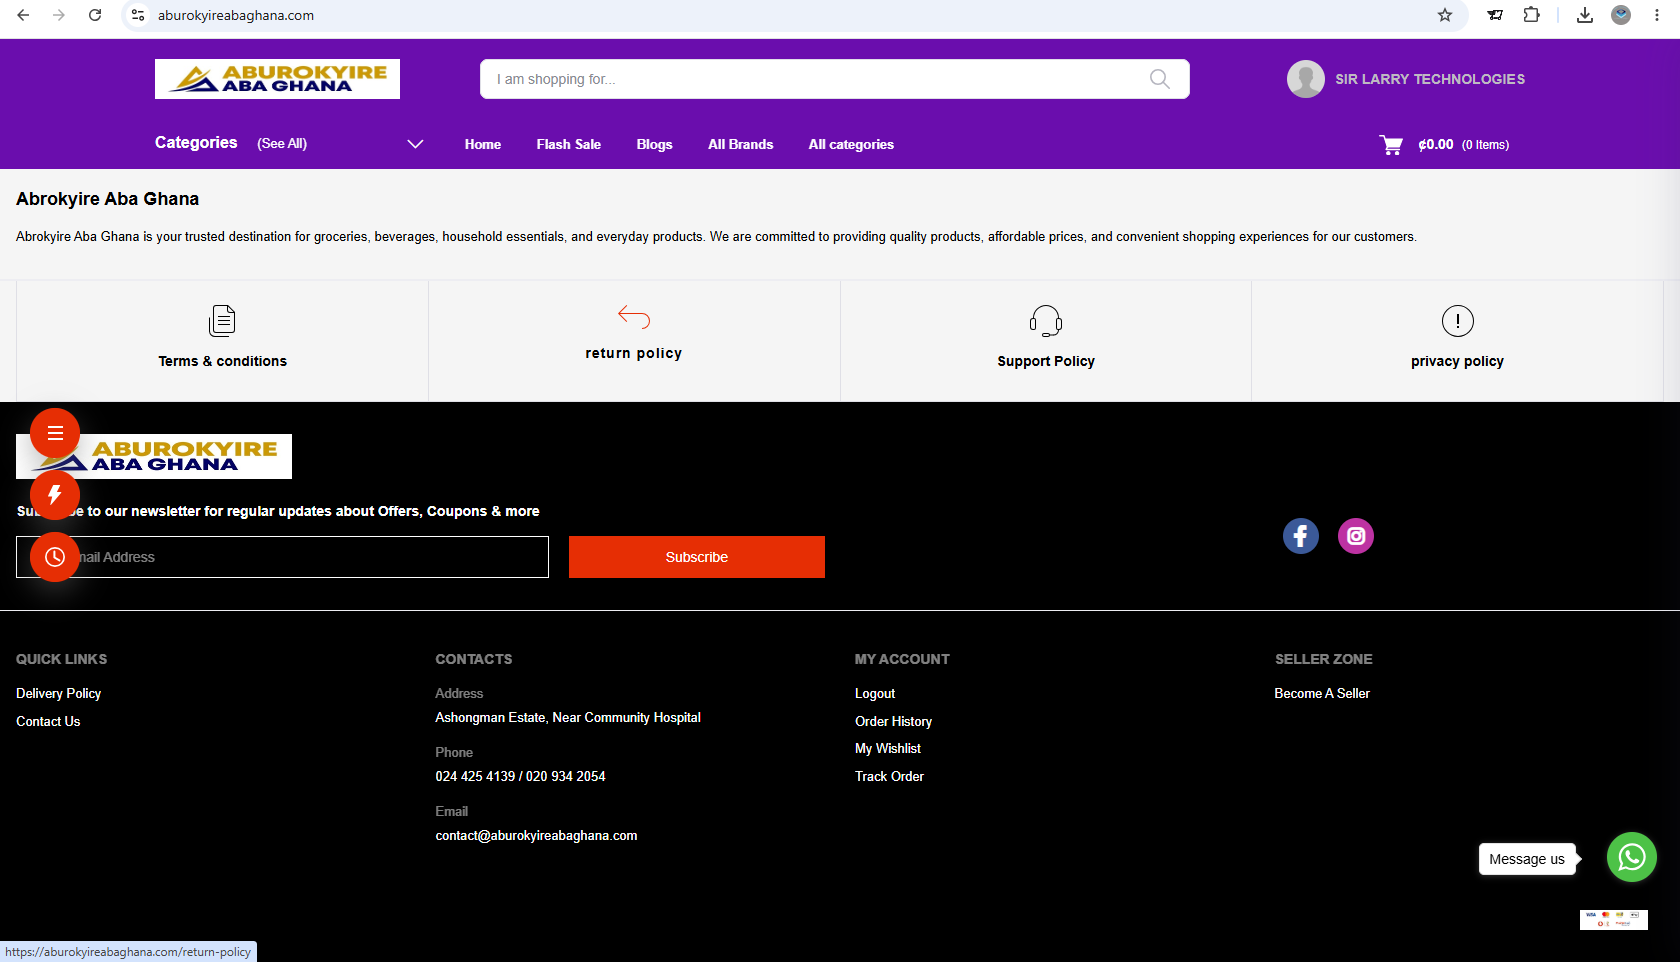Focus the newsletter Email Address field
This screenshot has width=1680, height=962.
point(282,557)
